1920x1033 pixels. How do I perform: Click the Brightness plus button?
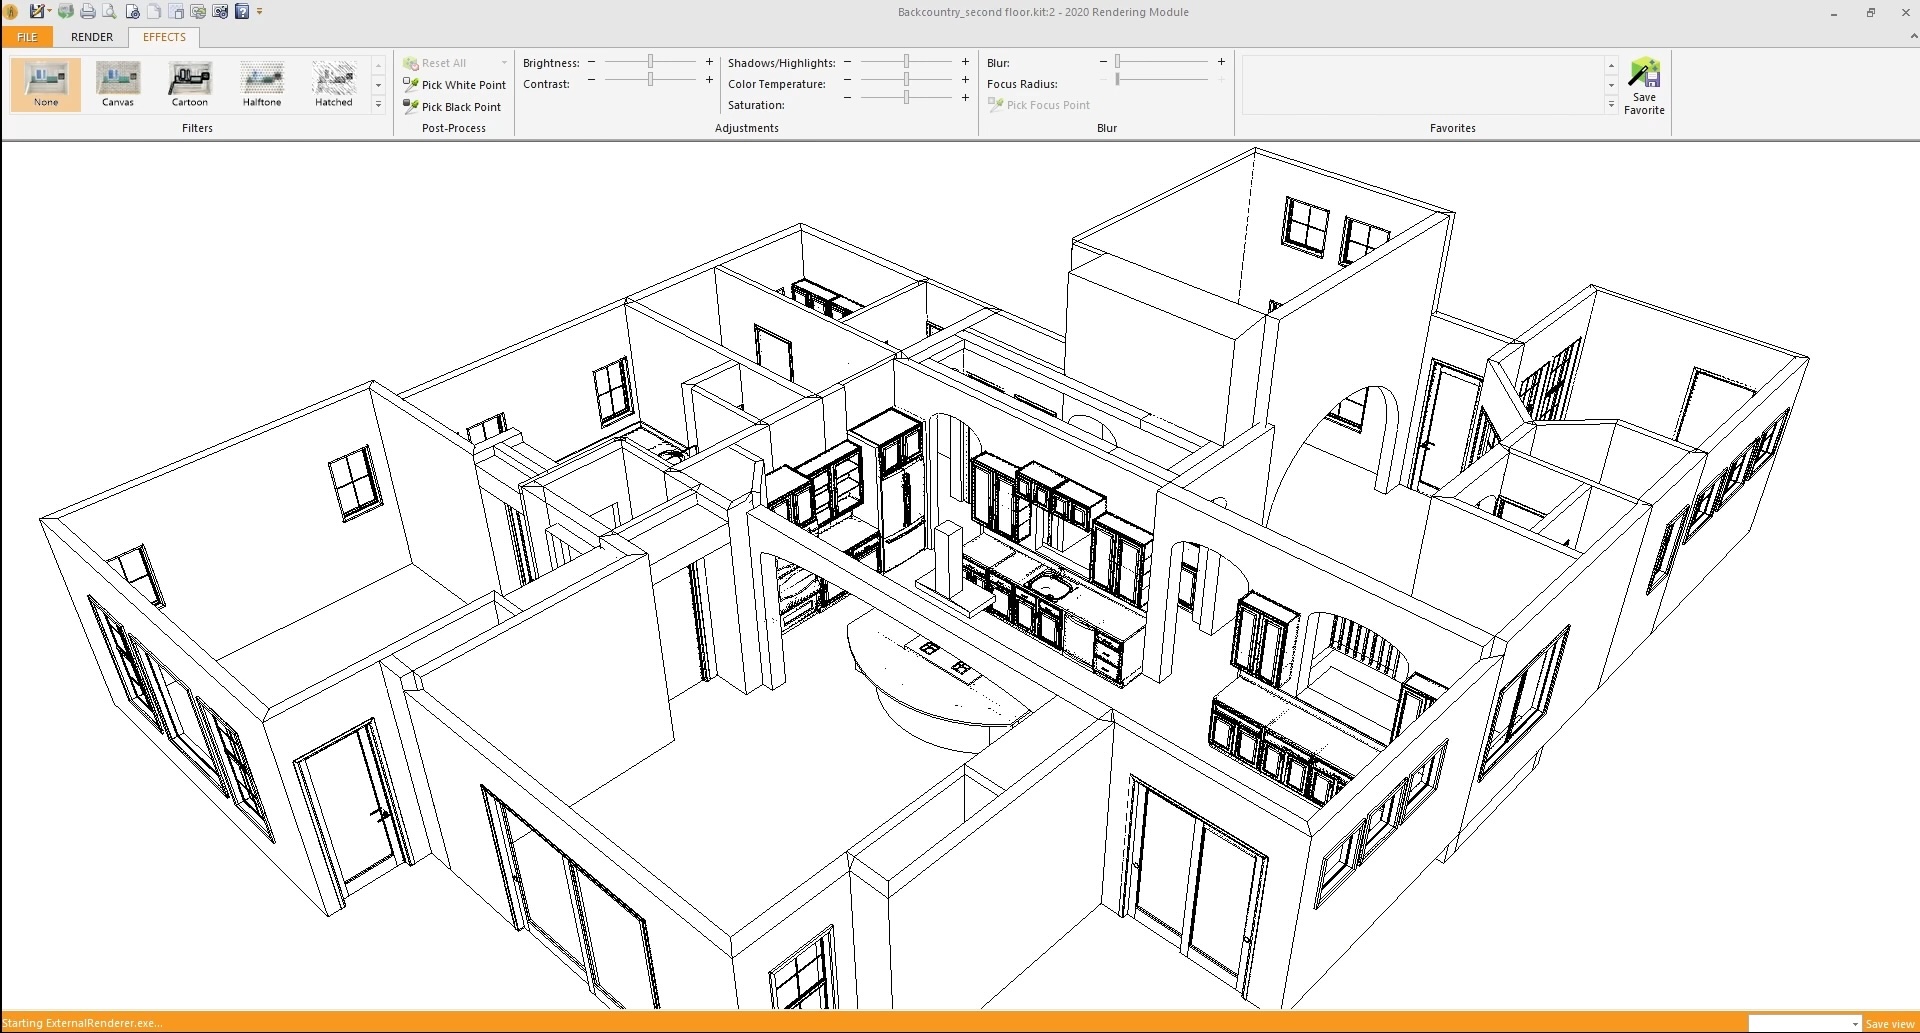click(709, 62)
